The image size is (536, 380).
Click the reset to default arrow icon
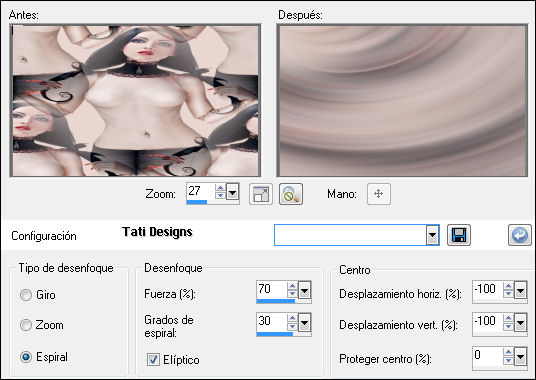(x=520, y=235)
